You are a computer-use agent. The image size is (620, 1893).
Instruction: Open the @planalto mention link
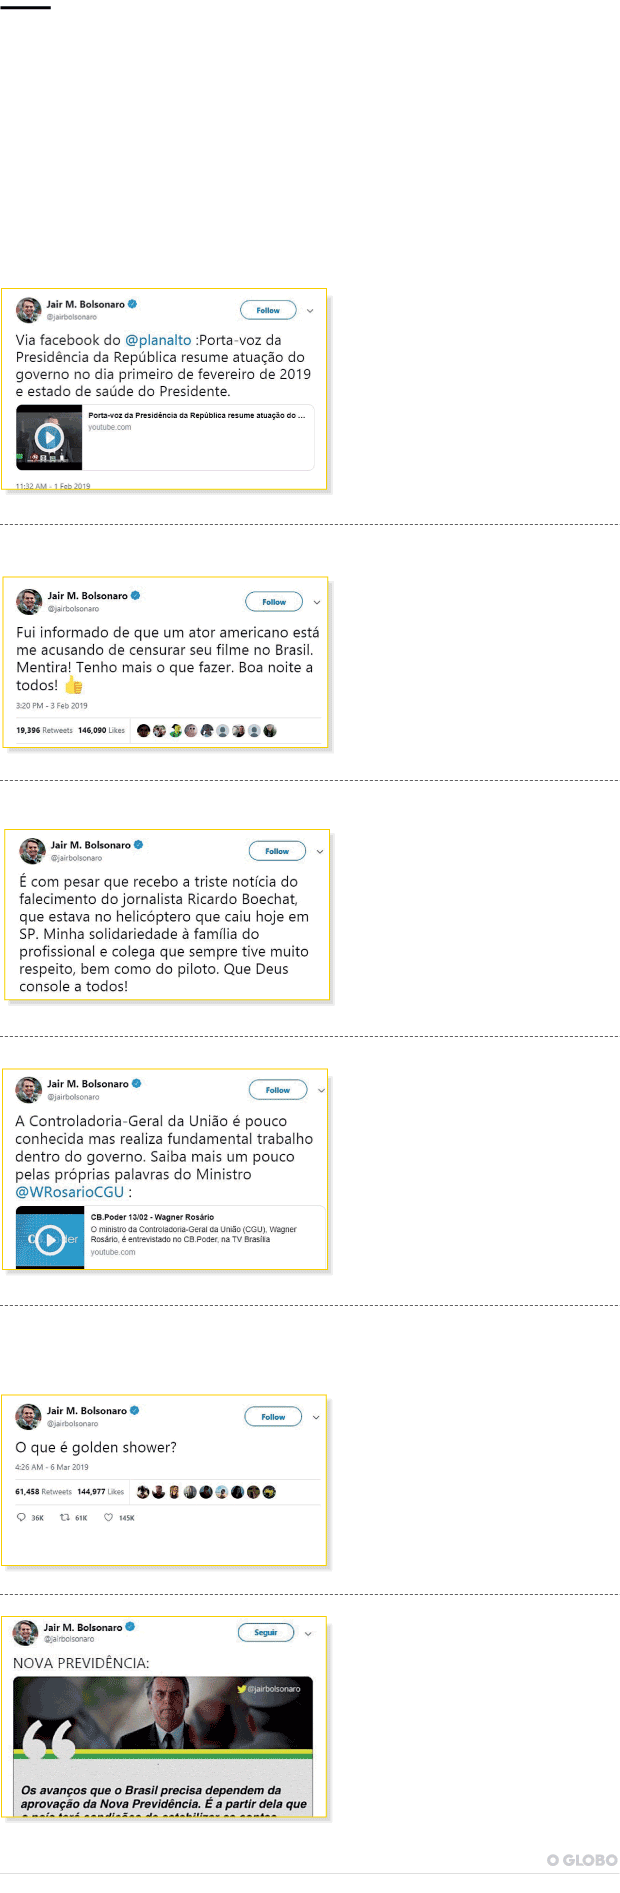coord(158,340)
